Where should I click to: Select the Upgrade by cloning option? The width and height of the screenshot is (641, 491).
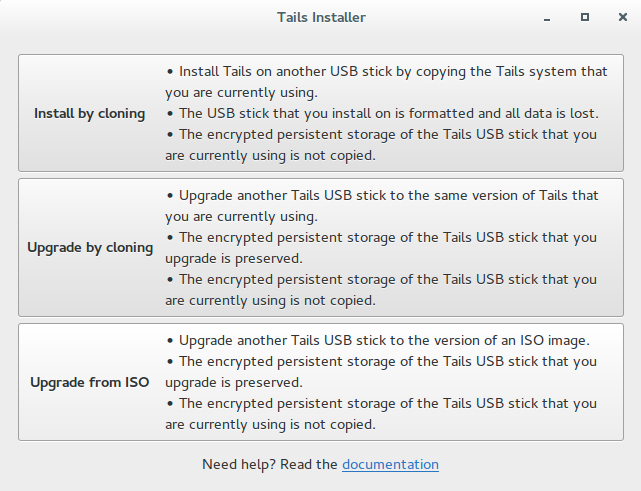coord(90,247)
